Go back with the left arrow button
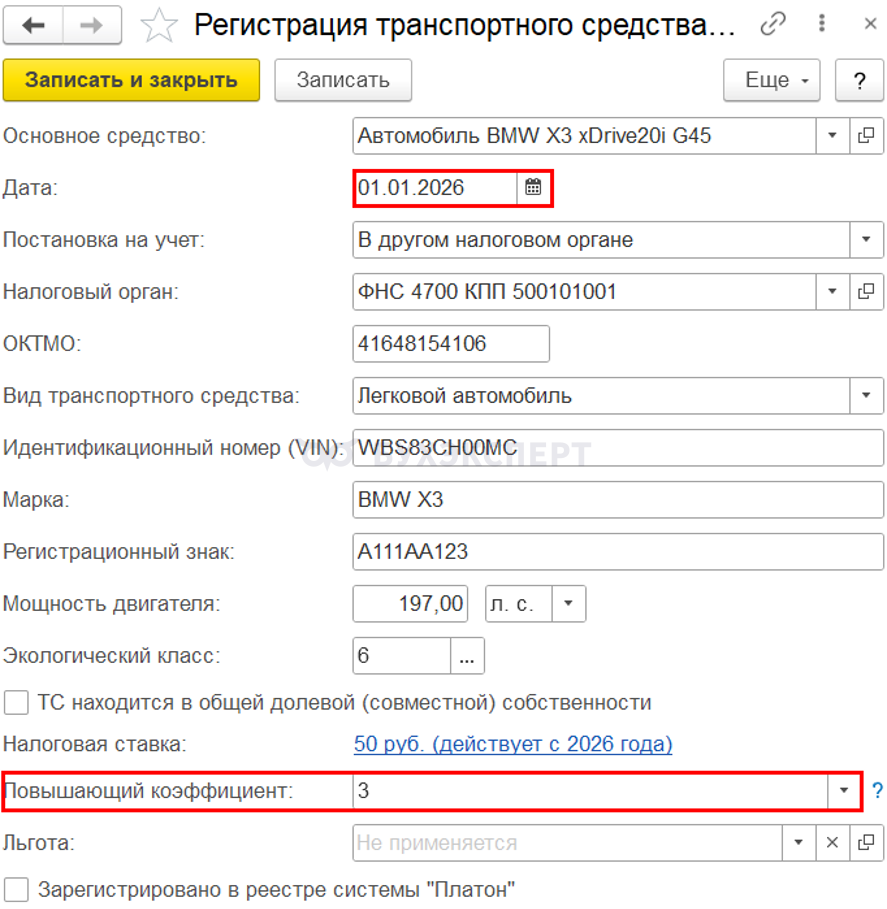This screenshot has height=909, width=887. click(33, 25)
